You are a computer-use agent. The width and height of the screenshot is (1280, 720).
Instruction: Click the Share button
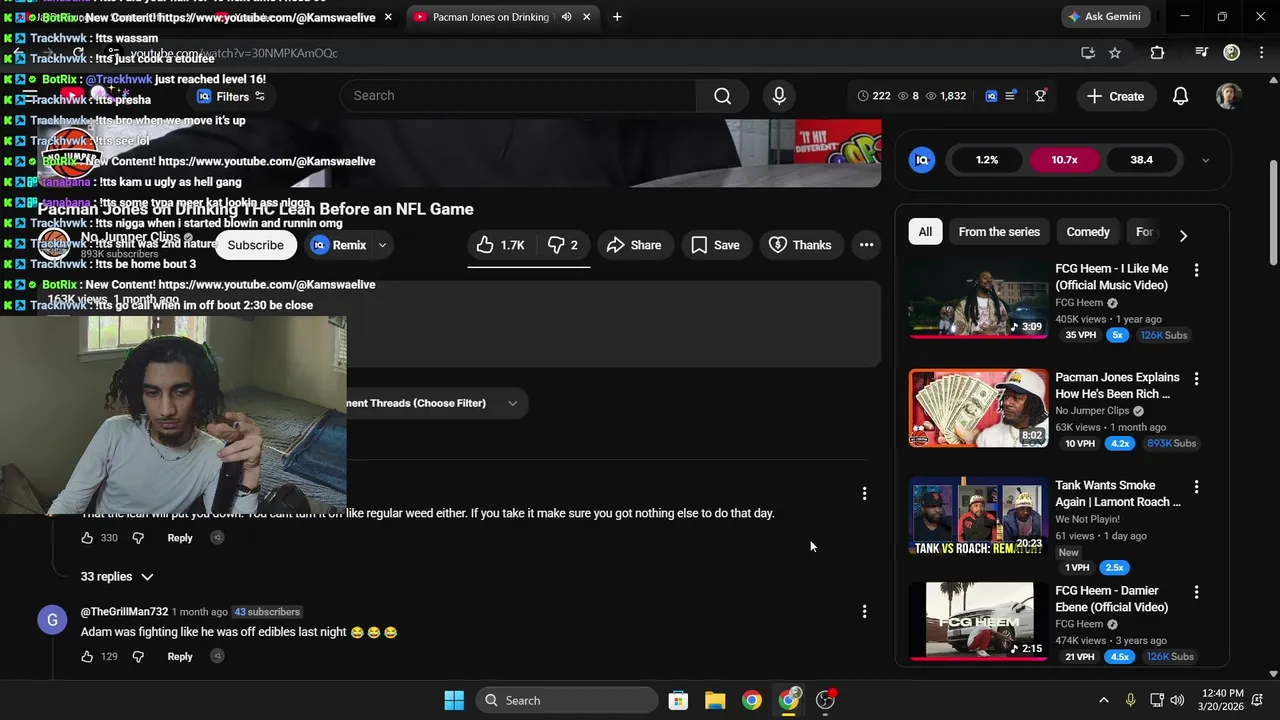(634, 245)
